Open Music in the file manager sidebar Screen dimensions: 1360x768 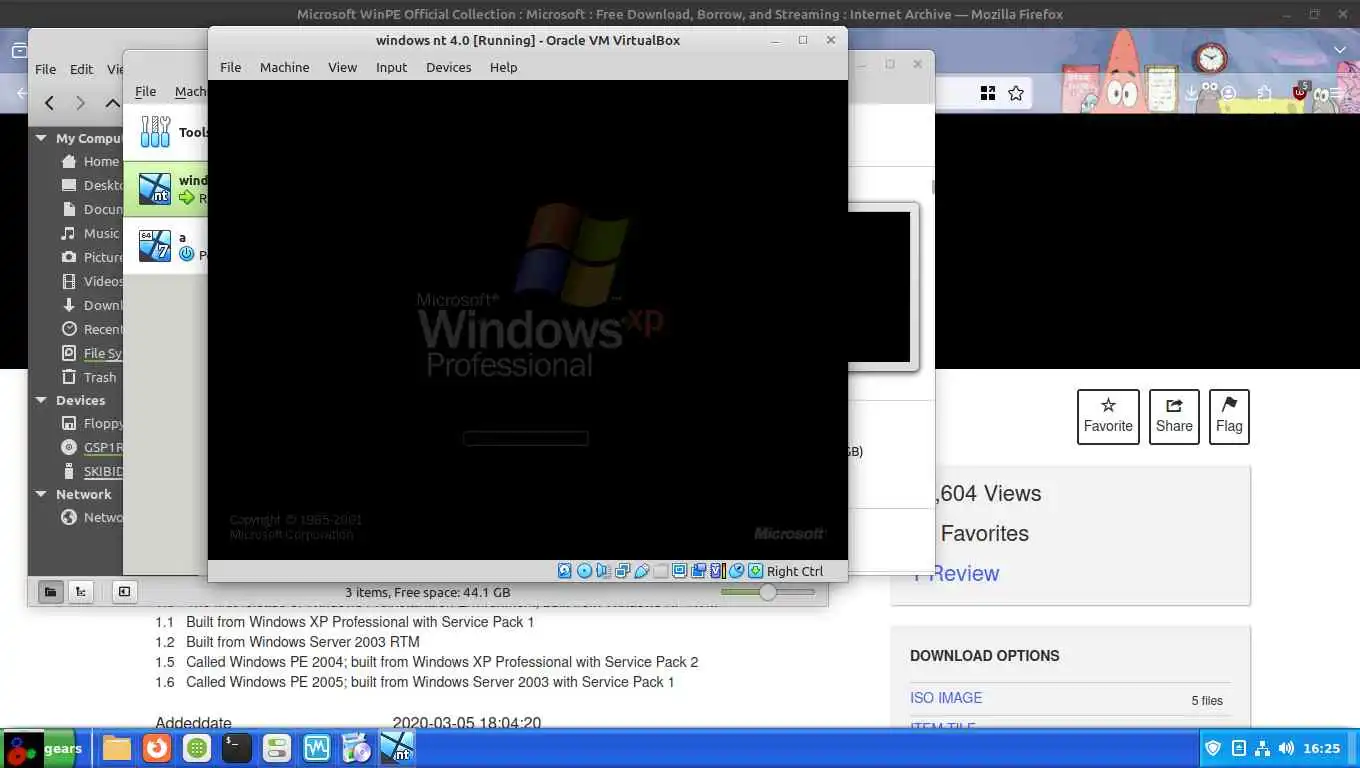89,233
